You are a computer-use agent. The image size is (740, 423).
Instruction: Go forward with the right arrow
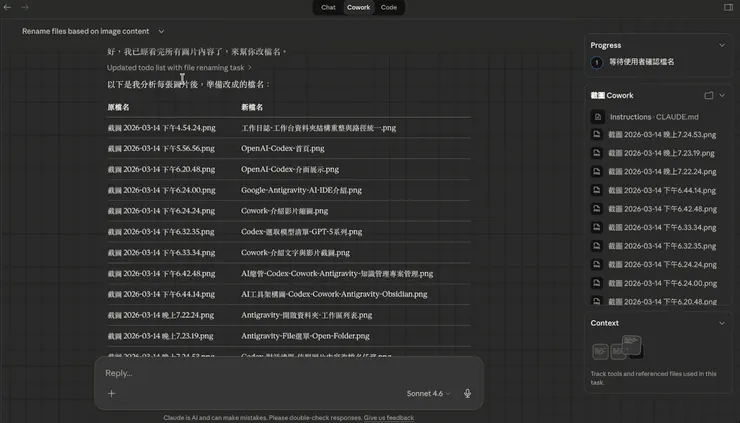point(25,7)
